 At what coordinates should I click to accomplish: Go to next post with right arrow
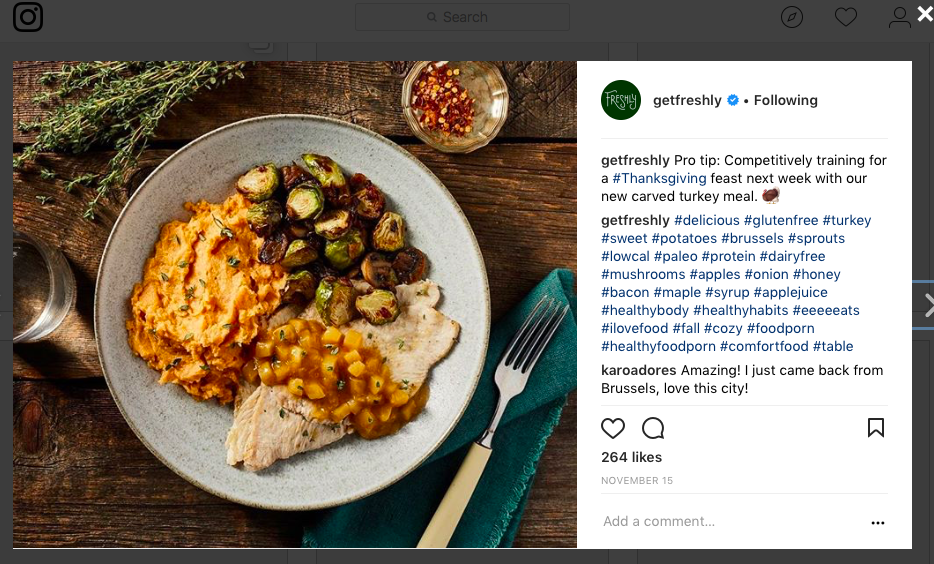pos(928,306)
